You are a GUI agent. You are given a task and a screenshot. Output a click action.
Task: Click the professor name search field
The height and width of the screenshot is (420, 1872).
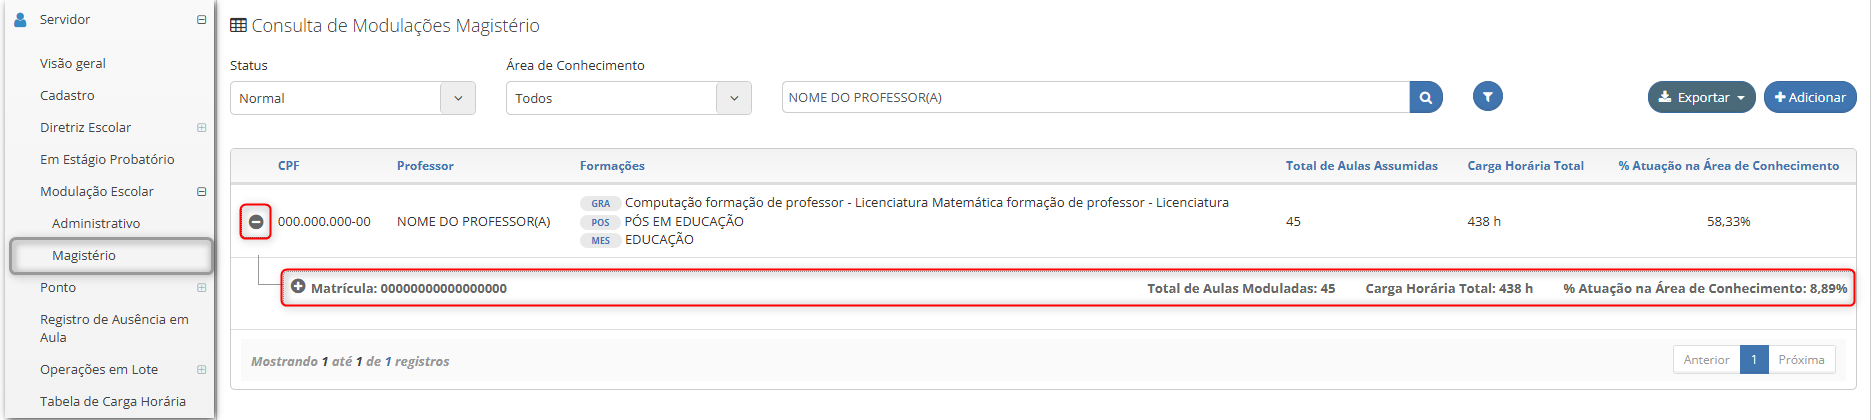pyautogui.click(x=1095, y=98)
